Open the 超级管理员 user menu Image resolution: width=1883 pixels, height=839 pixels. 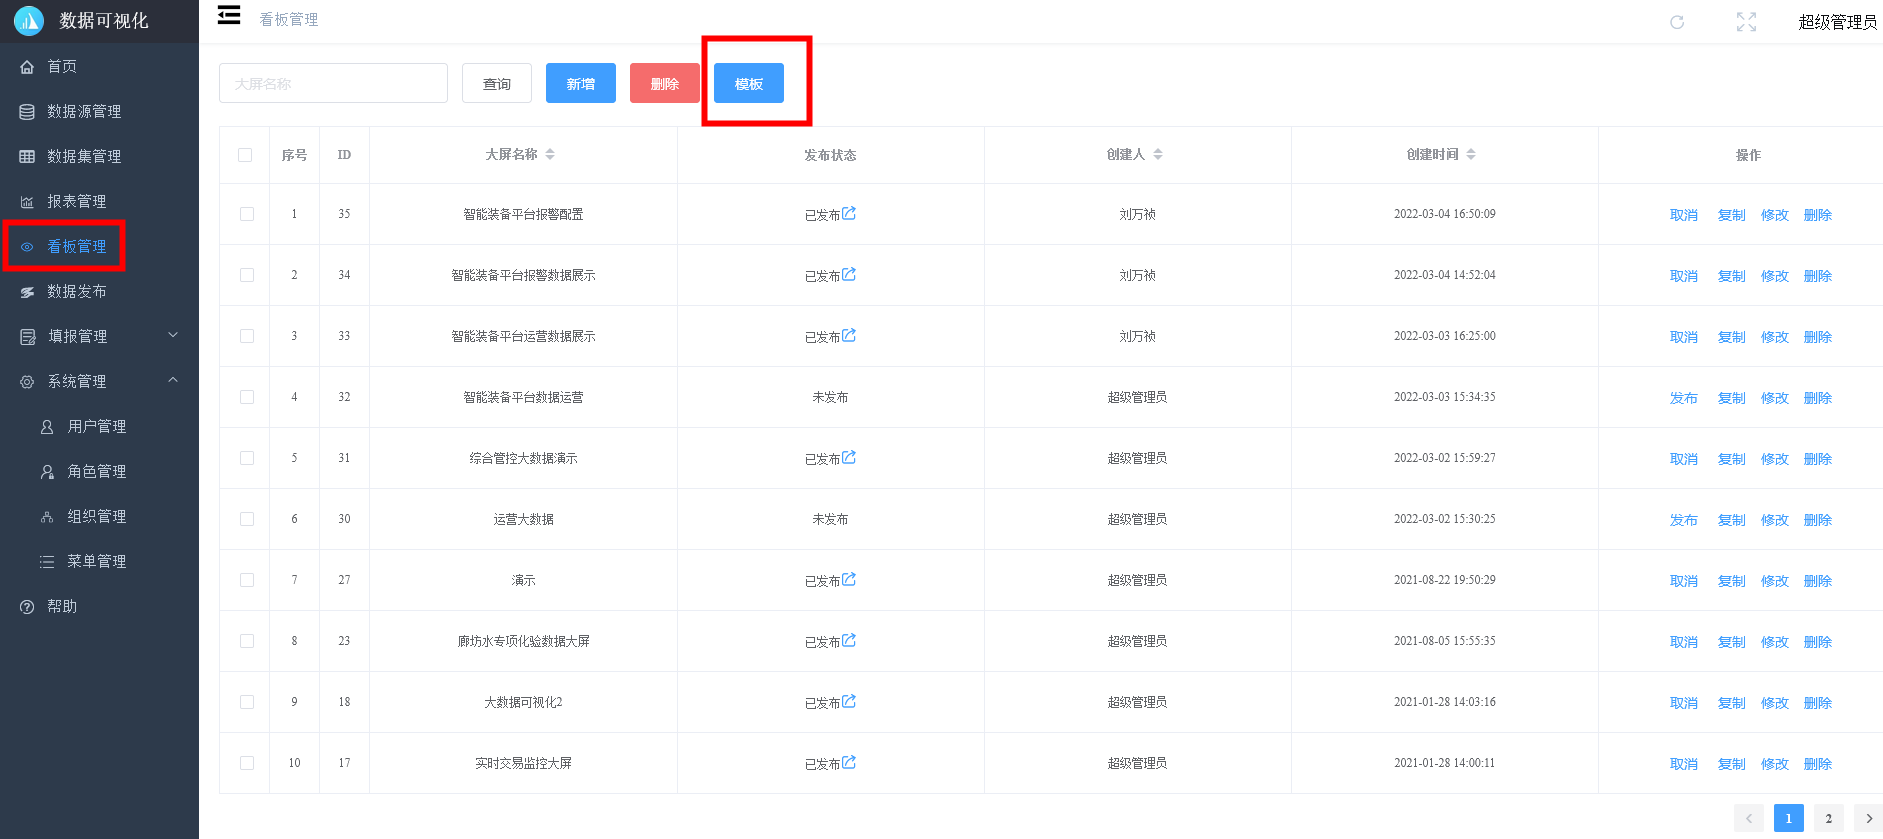[x=1837, y=22]
